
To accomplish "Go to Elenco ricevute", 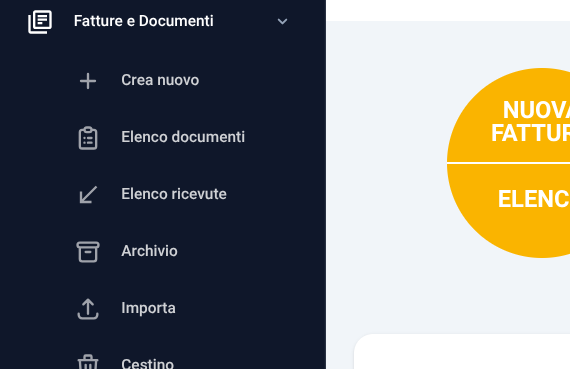I will tap(174, 194).
